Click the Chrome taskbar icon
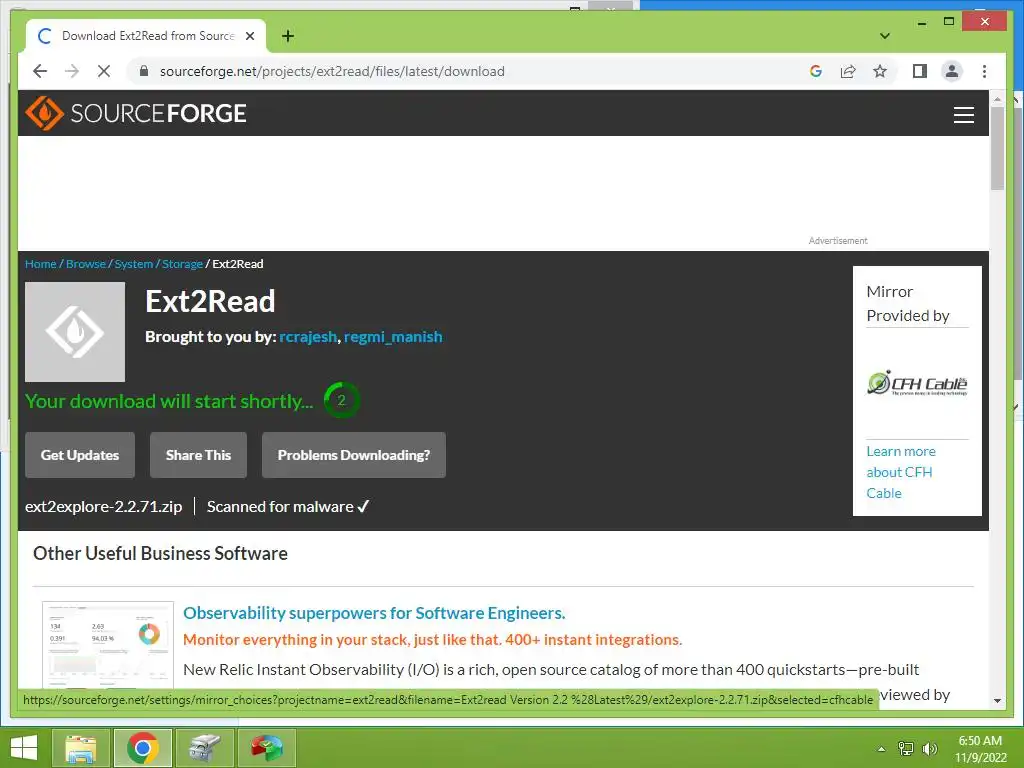1024x768 pixels. pos(143,748)
